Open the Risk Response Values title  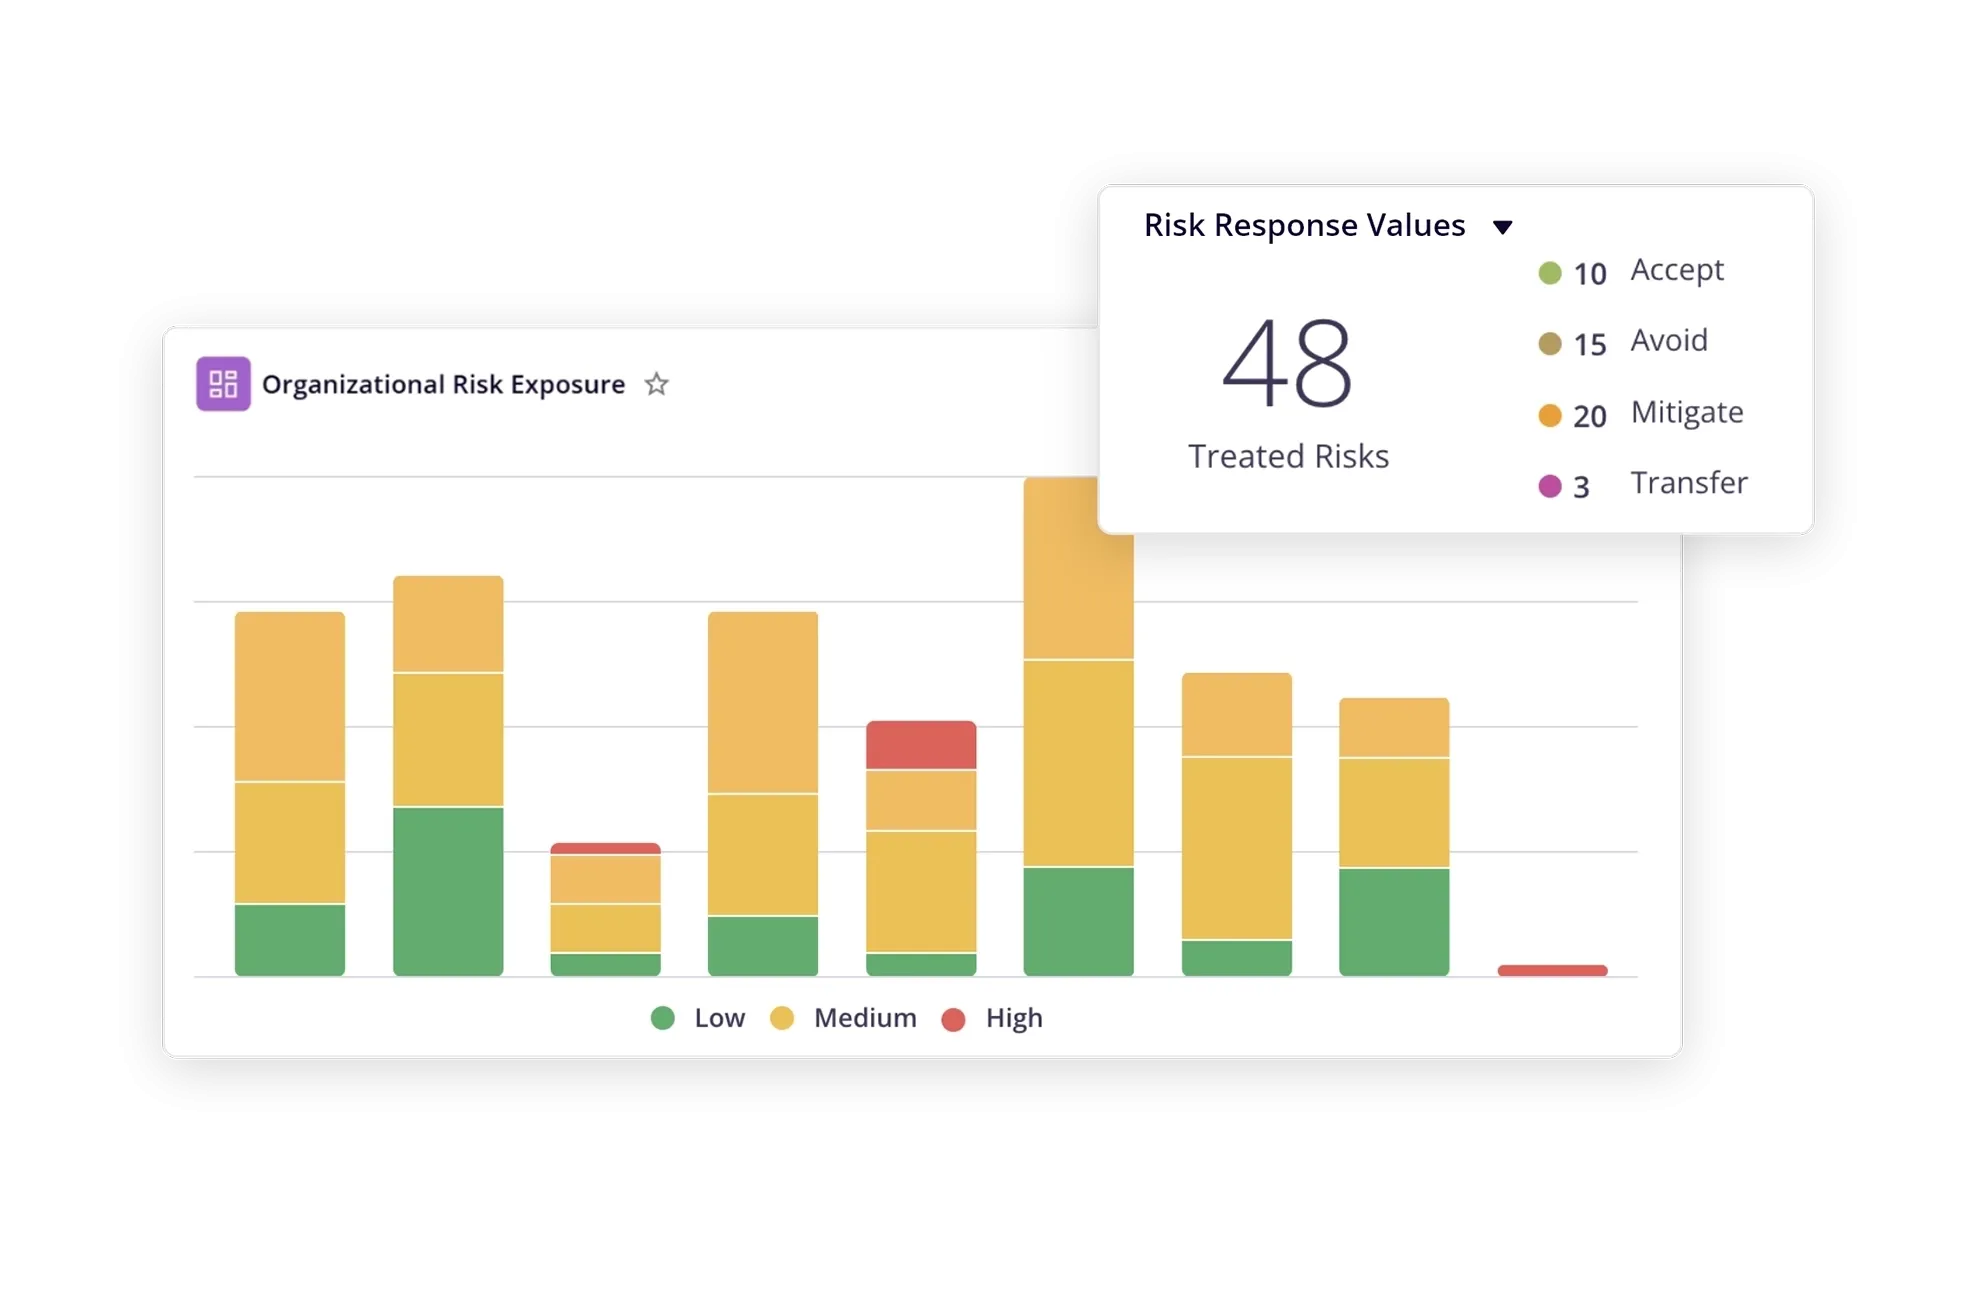click(1304, 226)
